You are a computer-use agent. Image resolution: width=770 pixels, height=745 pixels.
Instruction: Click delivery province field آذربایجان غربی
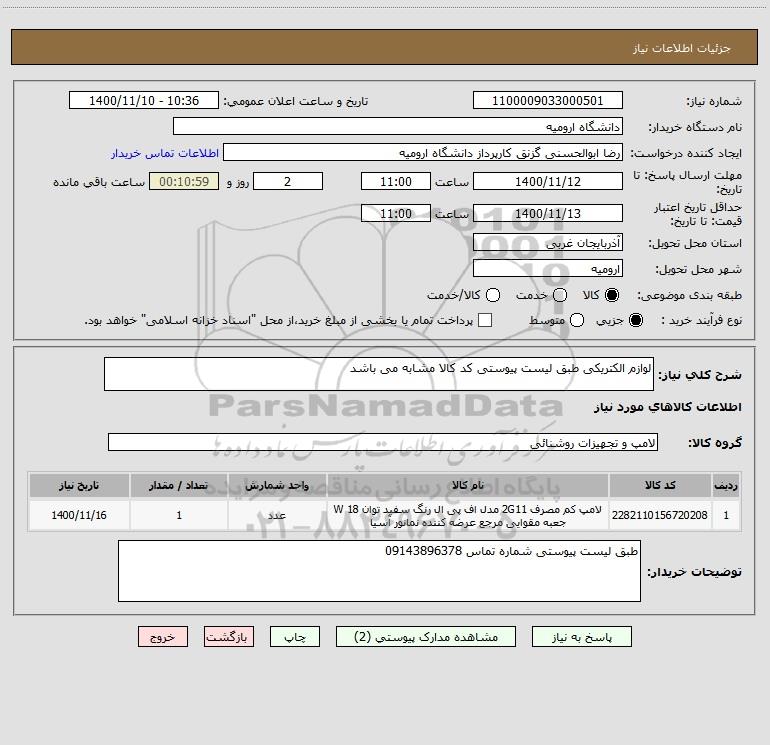pos(548,243)
